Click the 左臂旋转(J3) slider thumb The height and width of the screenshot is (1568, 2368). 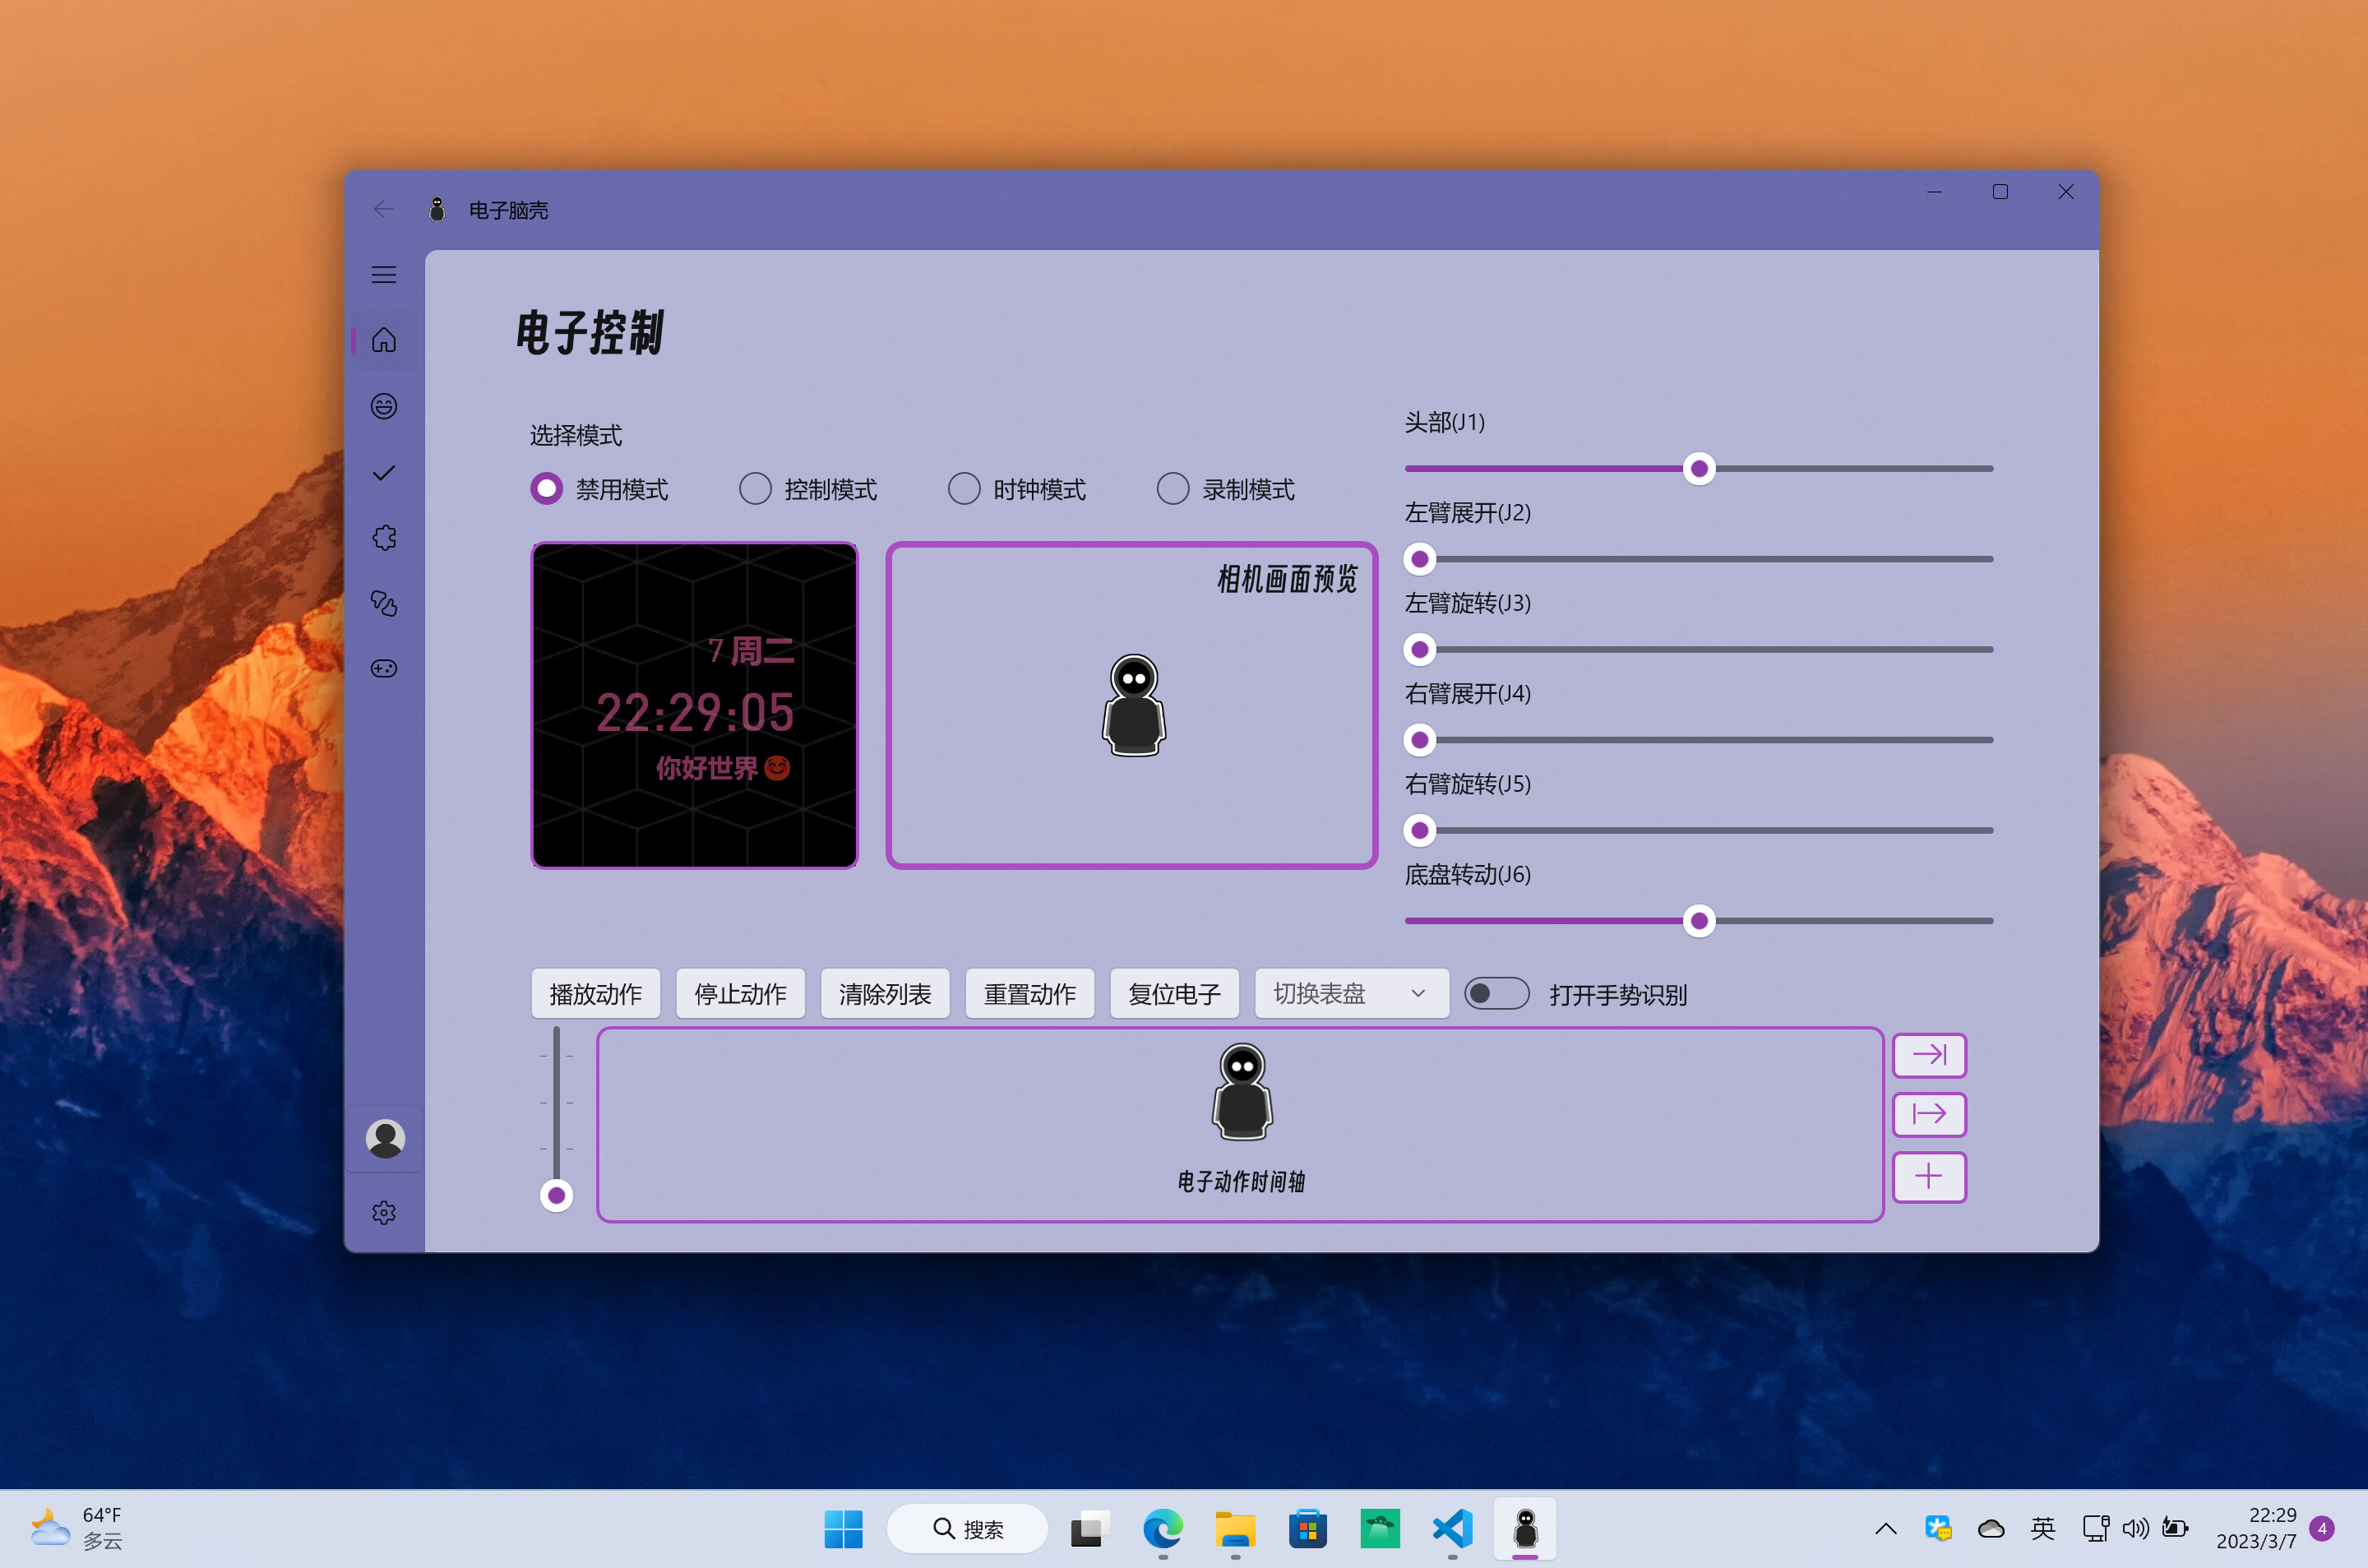click(x=1420, y=650)
